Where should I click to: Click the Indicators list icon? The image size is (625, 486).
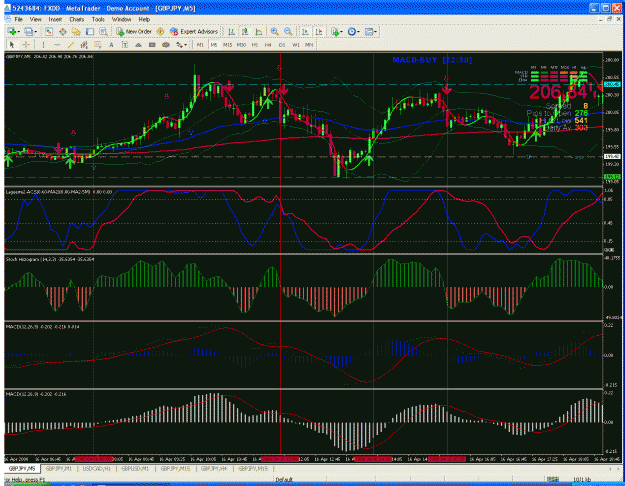(335, 32)
